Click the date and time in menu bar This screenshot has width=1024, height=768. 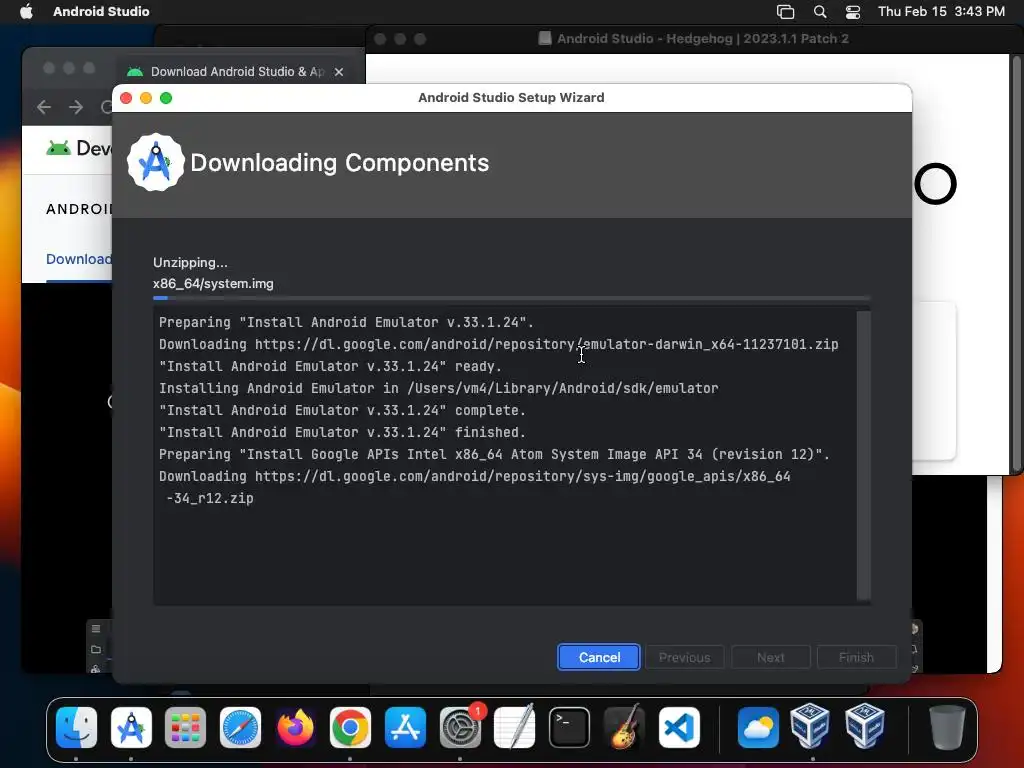pyautogui.click(x=941, y=11)
